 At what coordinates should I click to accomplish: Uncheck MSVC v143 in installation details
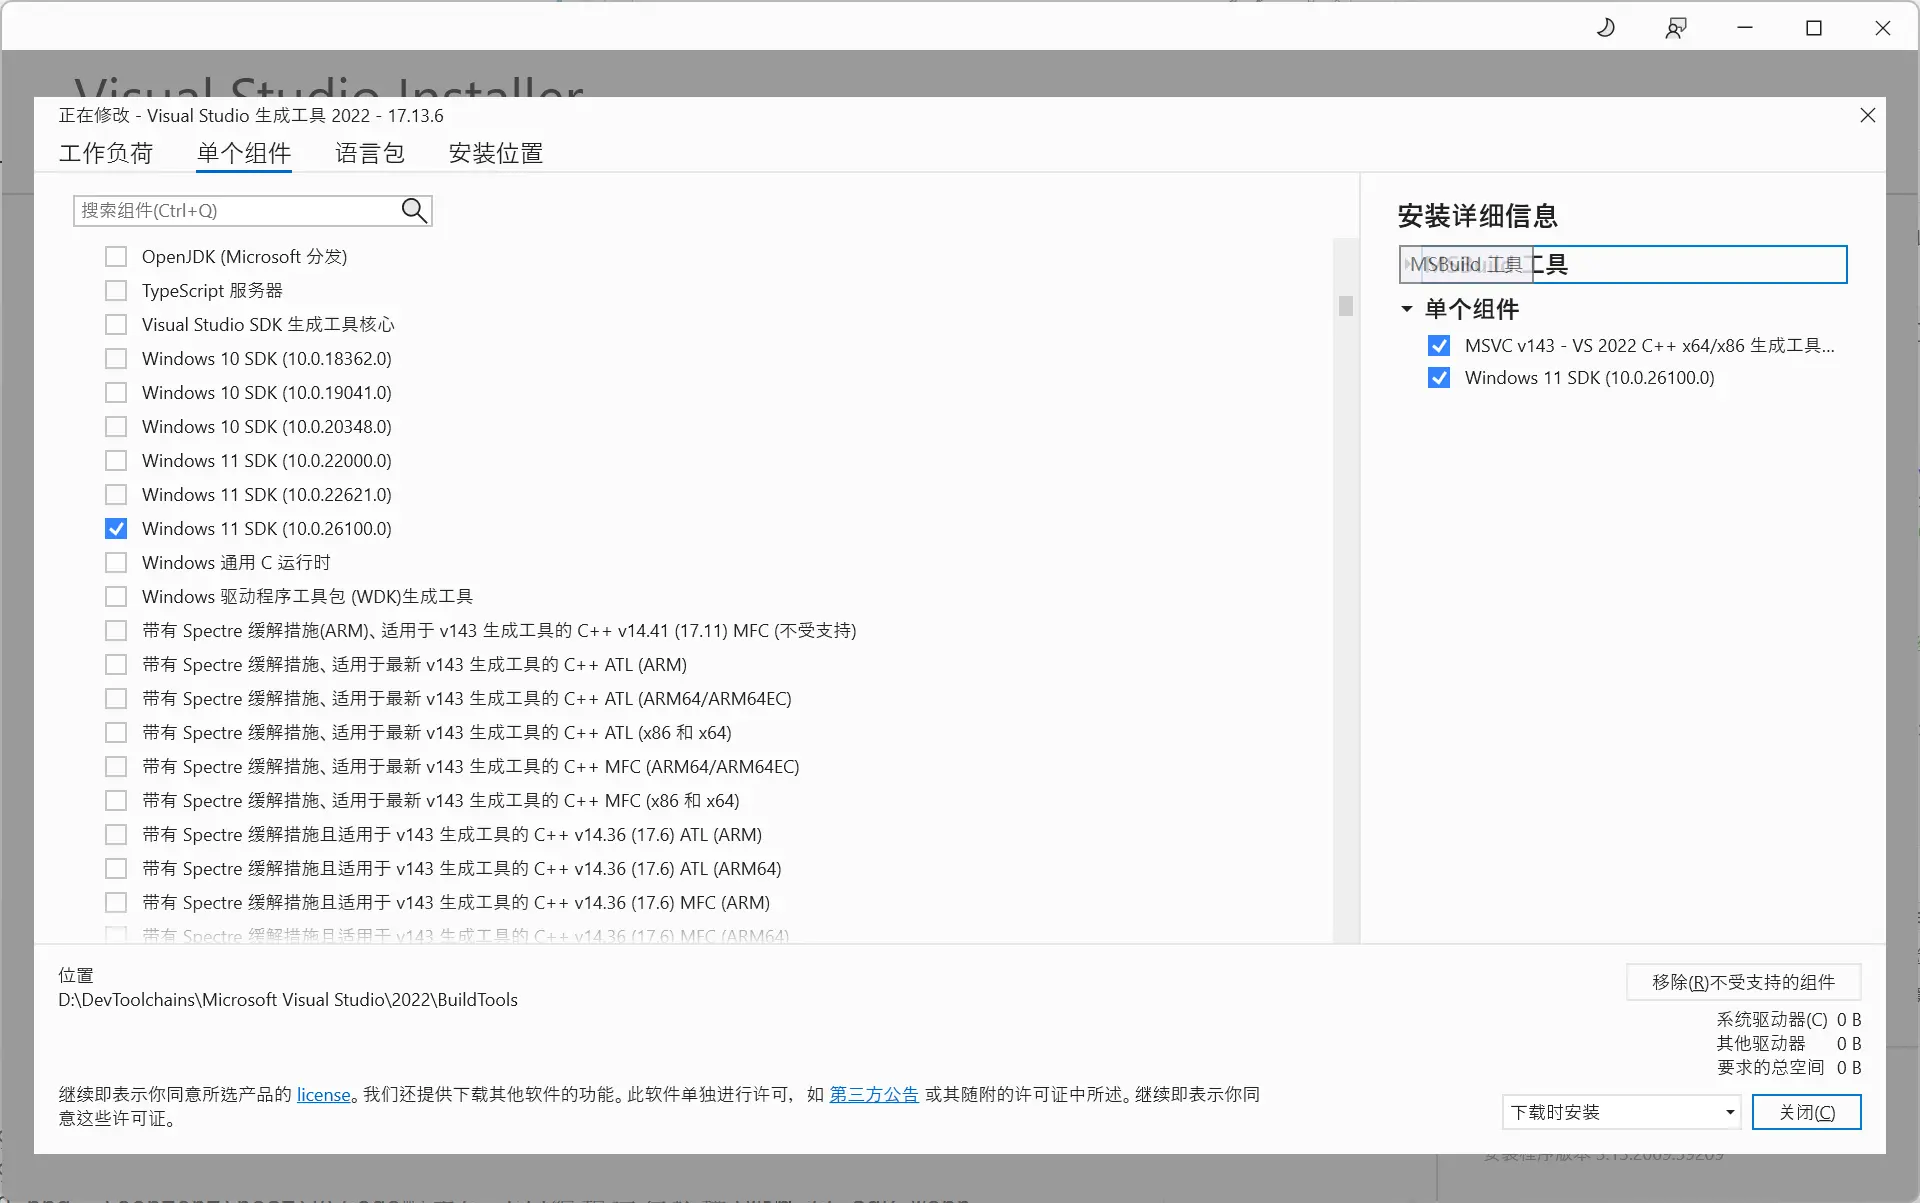[x=1439, y=346]
